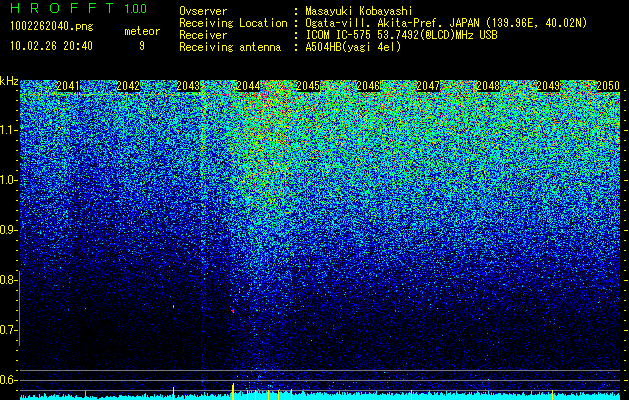
Task: Click the time marker 2047
Action: [x=428, y=86]
